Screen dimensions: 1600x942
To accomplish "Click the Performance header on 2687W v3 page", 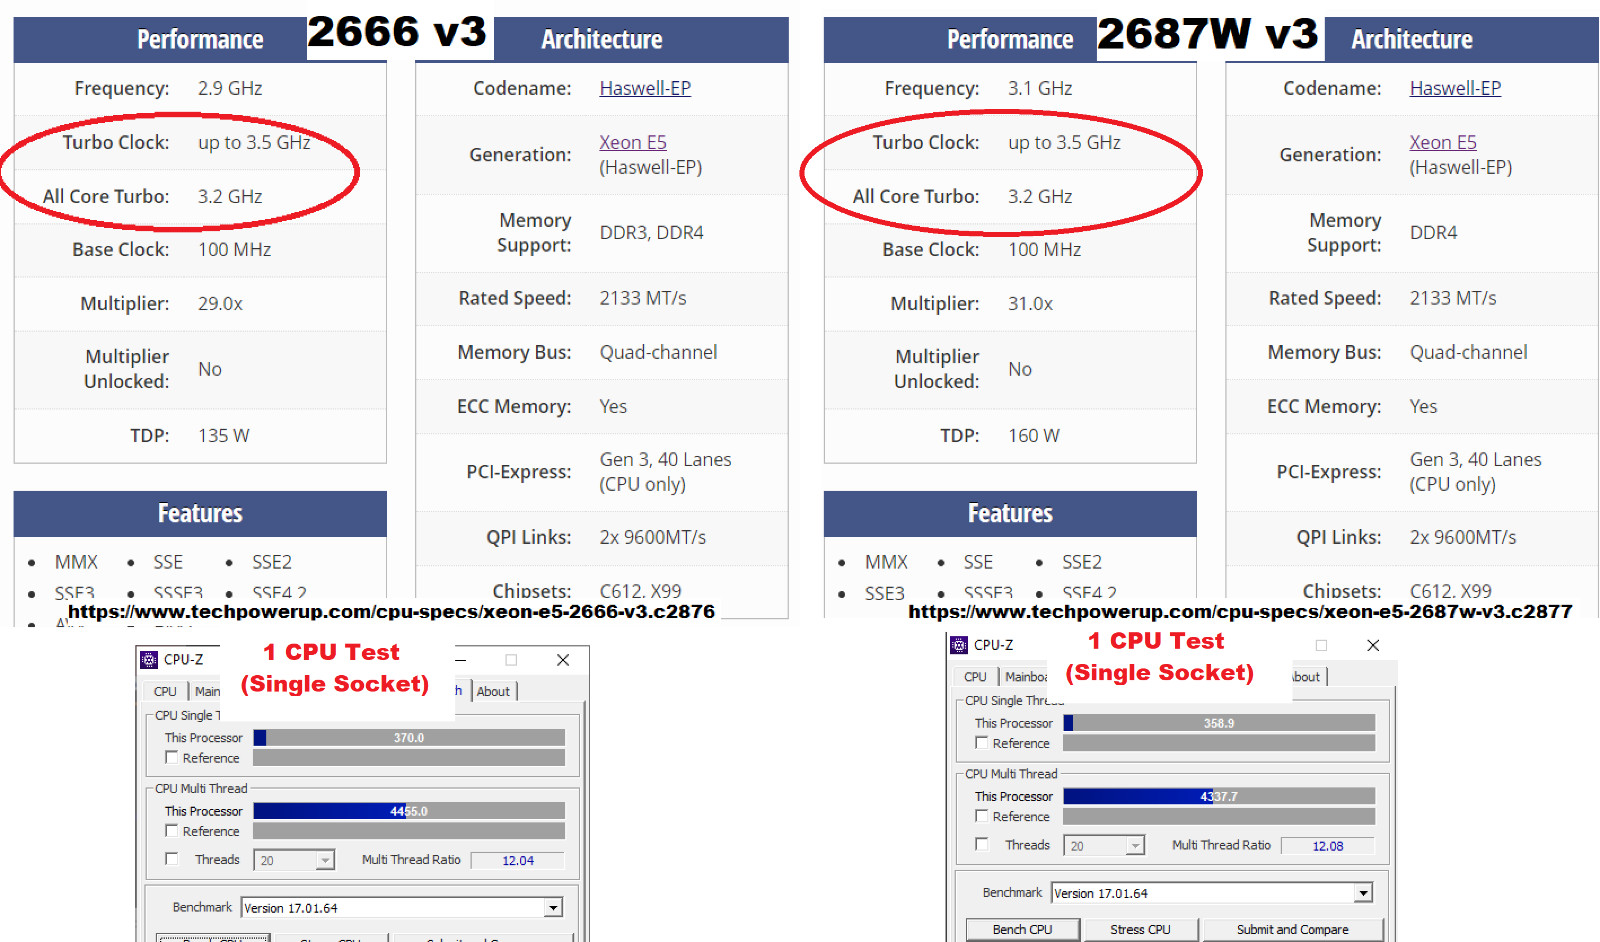I will tap(1010, 39).
